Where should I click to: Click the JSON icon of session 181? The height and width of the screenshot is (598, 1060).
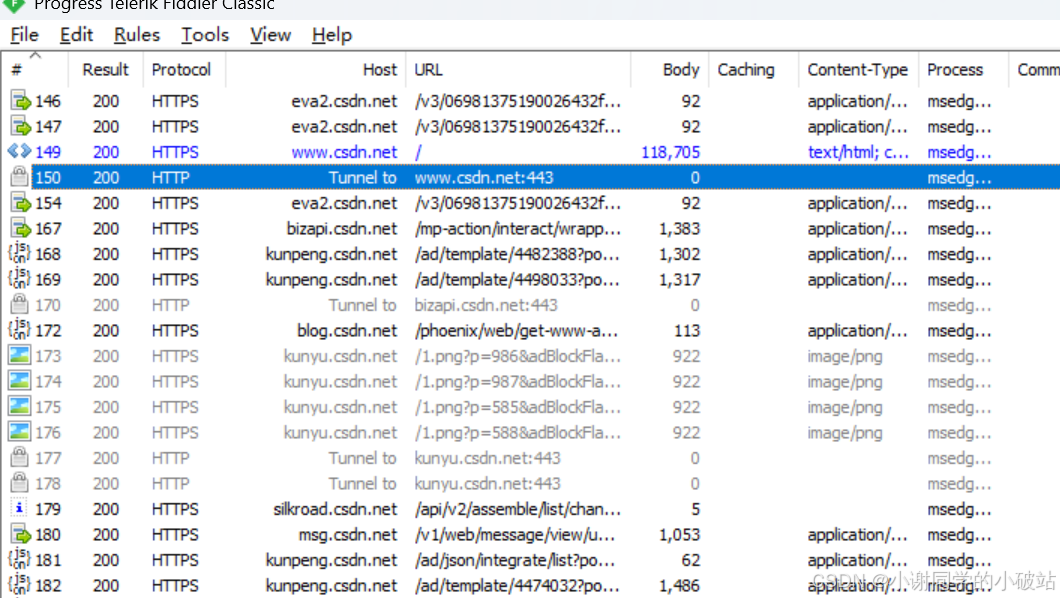pyautogui.click(x=20, y=559)
